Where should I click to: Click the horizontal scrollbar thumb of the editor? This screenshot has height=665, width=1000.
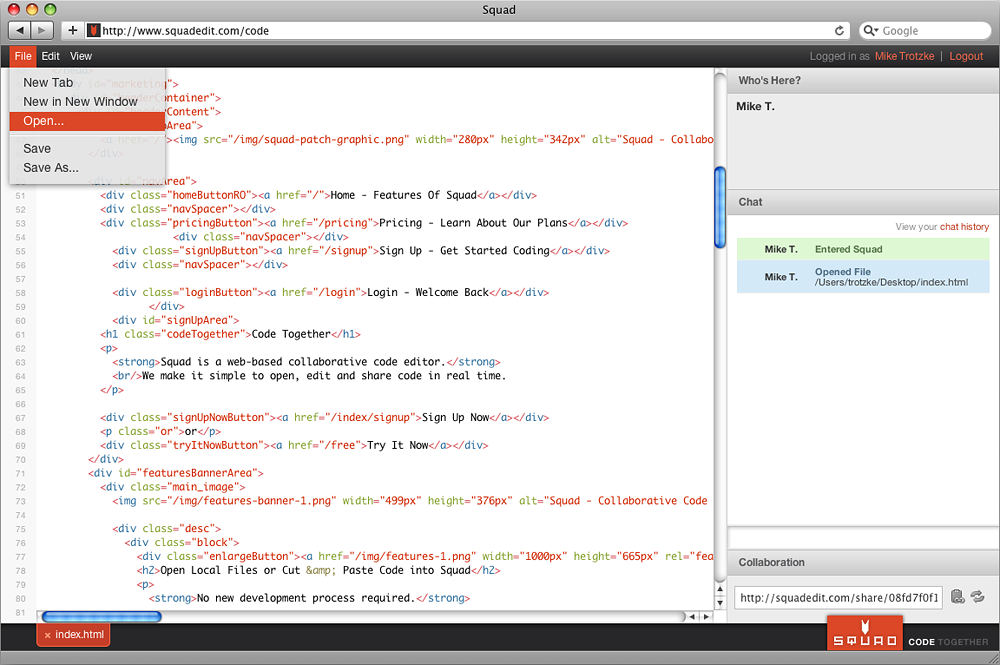point(101,617)
